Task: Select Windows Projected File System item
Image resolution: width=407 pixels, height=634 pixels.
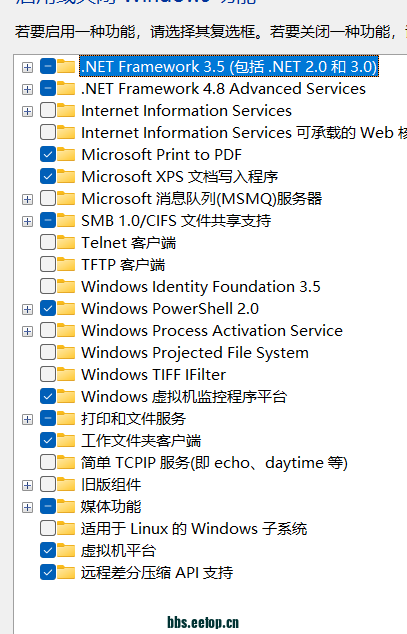Action: (195, 353)
